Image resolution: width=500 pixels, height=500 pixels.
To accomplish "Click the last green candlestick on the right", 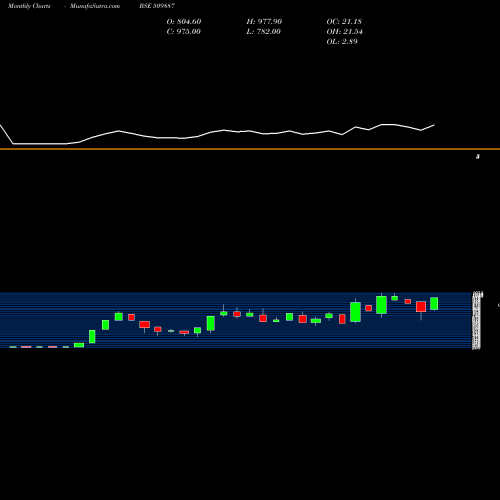I will point(434,303).
